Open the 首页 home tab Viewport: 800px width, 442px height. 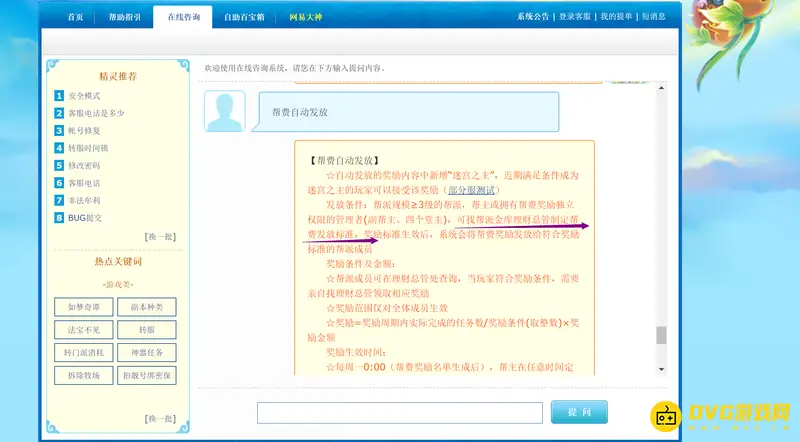coord(76,17)
